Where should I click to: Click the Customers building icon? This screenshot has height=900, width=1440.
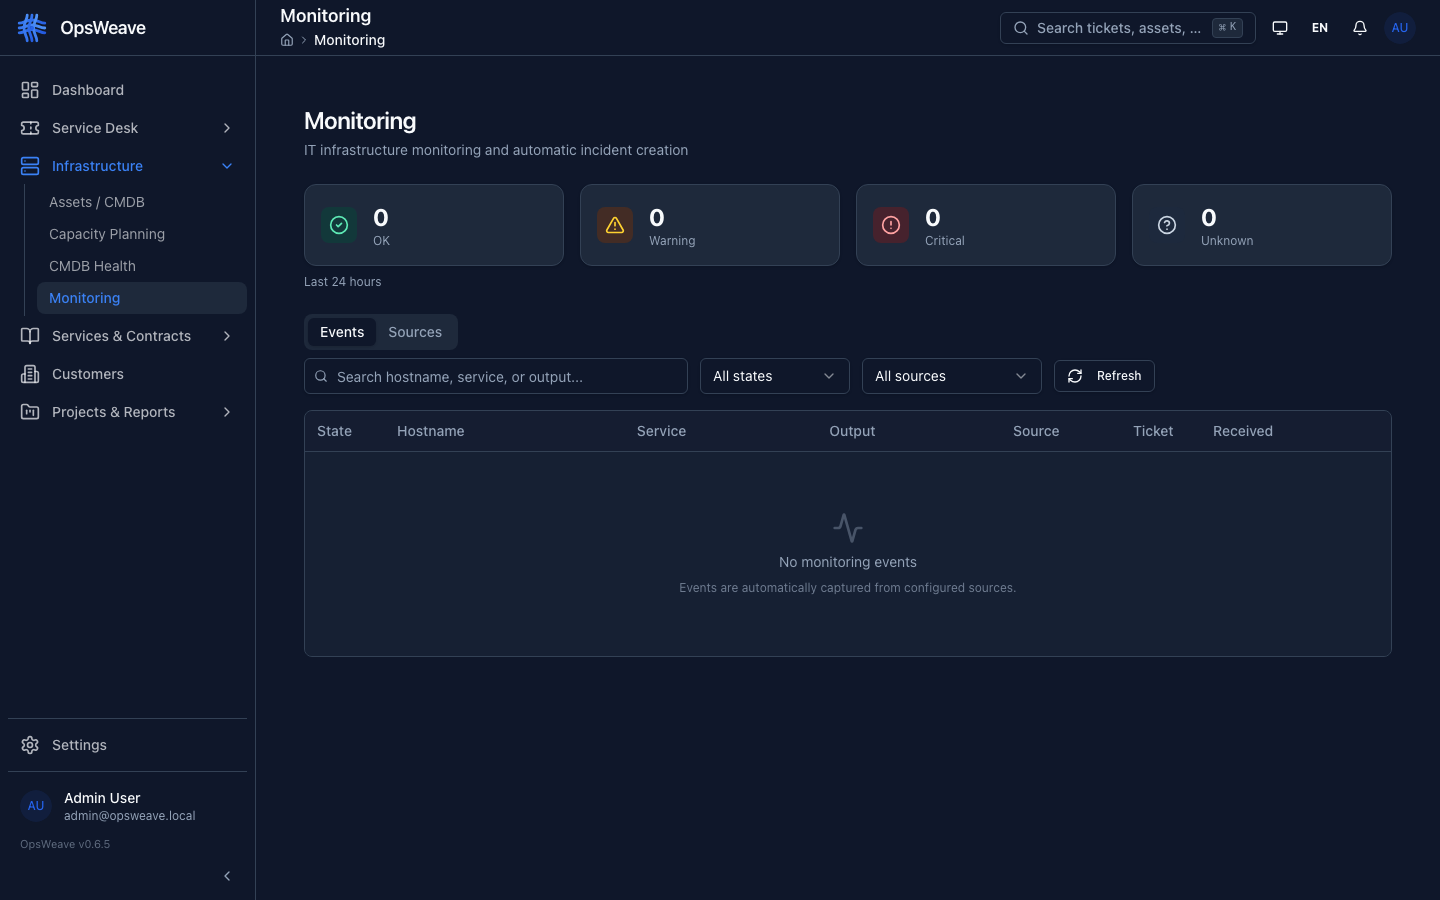tap(29, 374)
